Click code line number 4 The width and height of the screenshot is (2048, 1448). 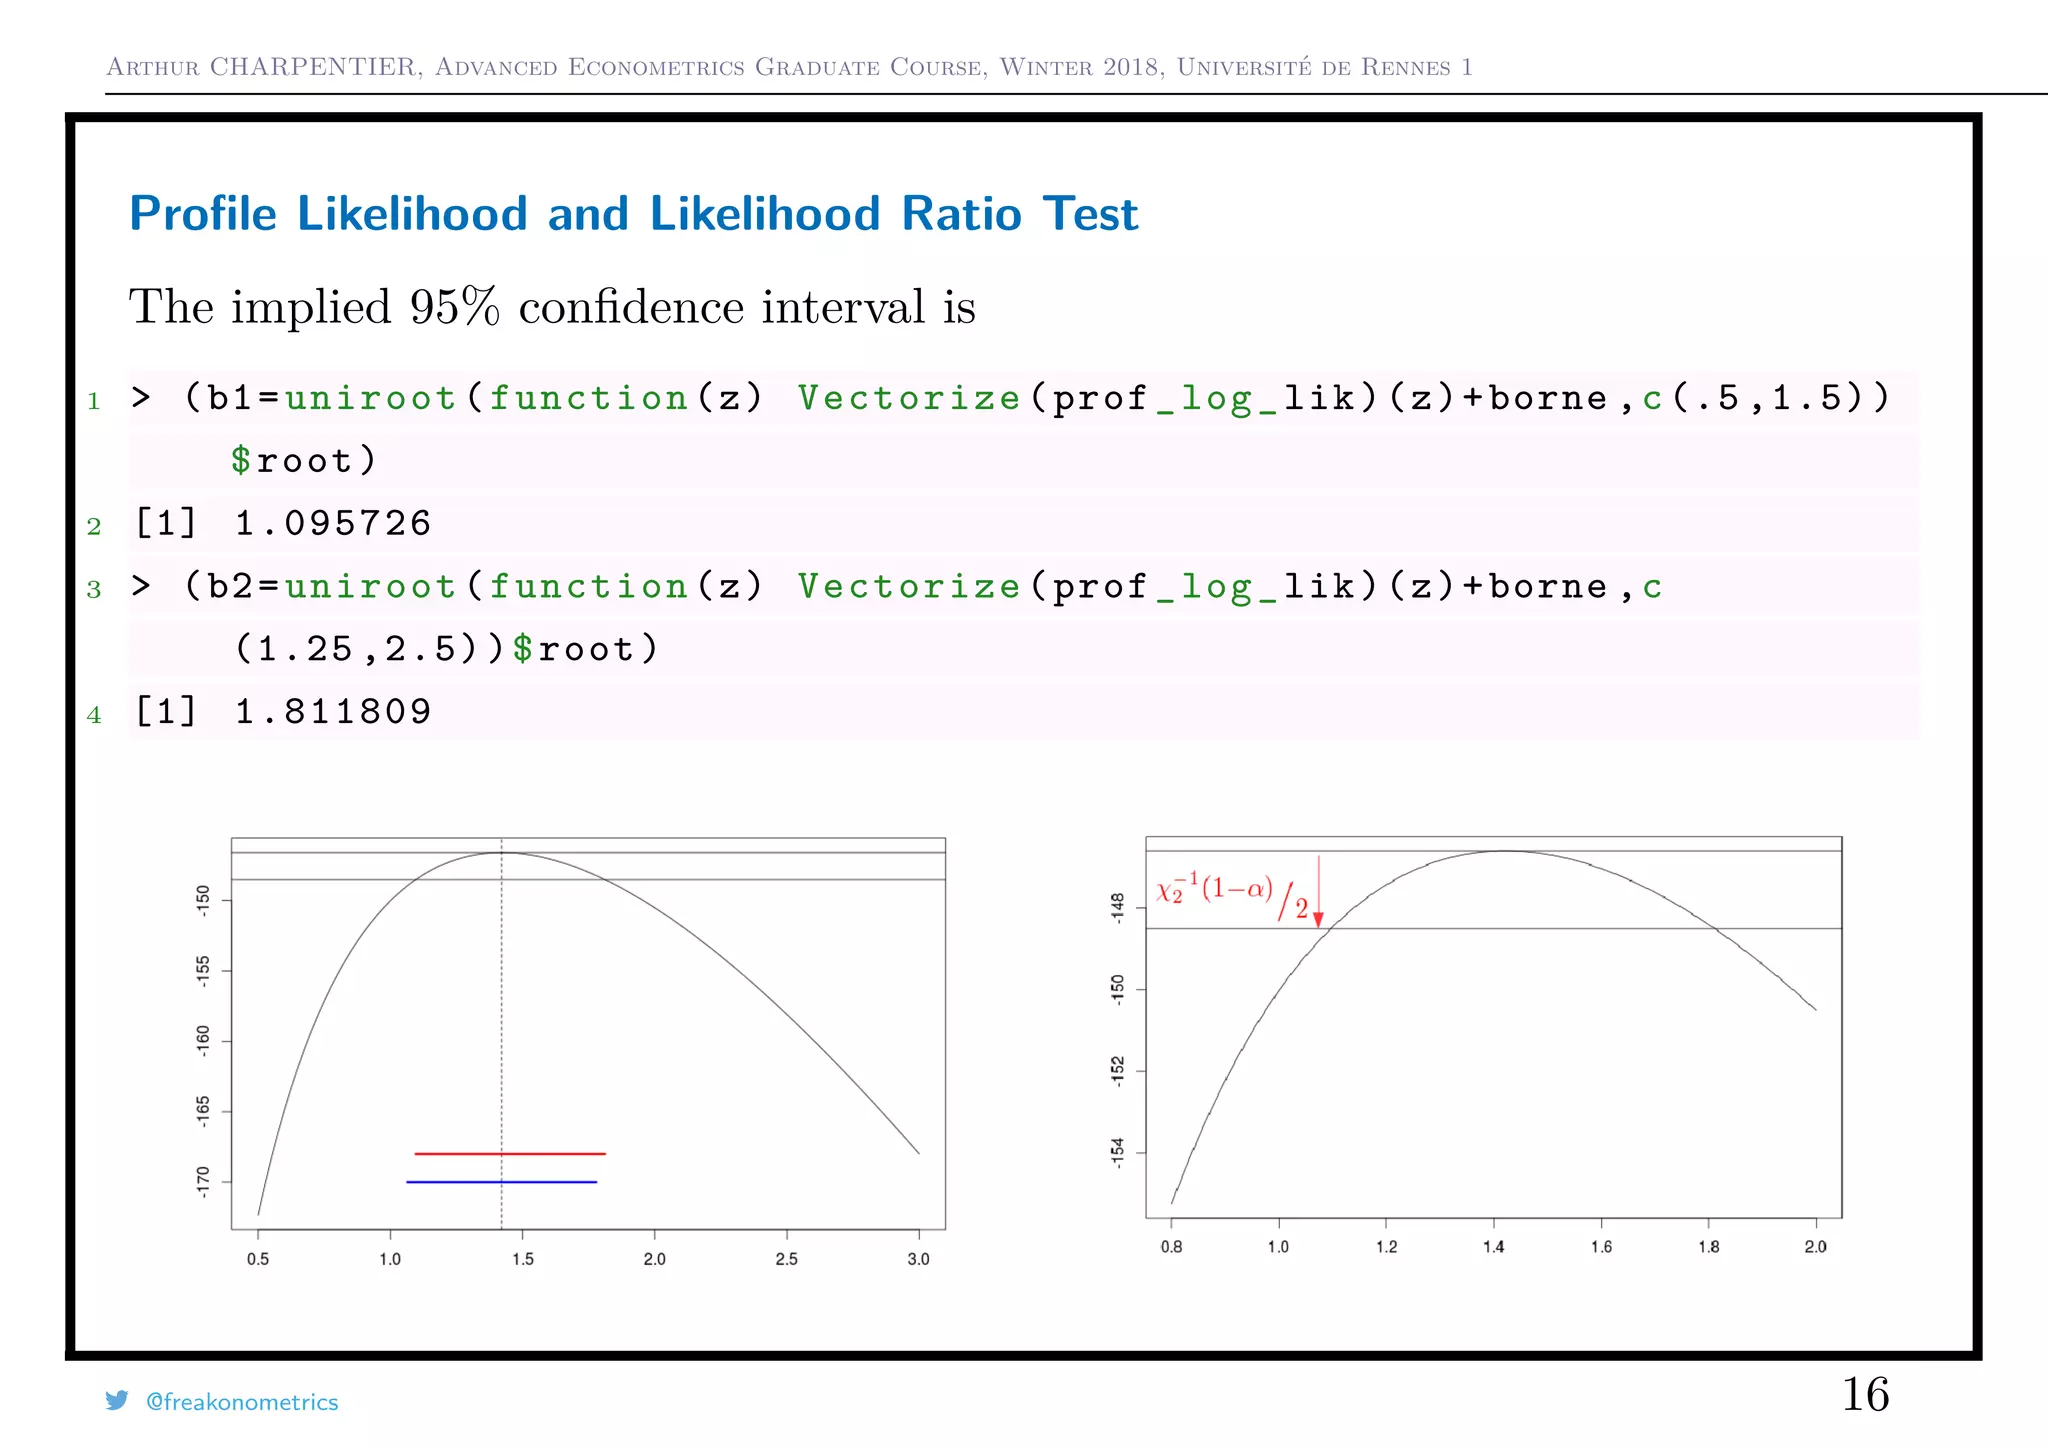click(94, 715)
